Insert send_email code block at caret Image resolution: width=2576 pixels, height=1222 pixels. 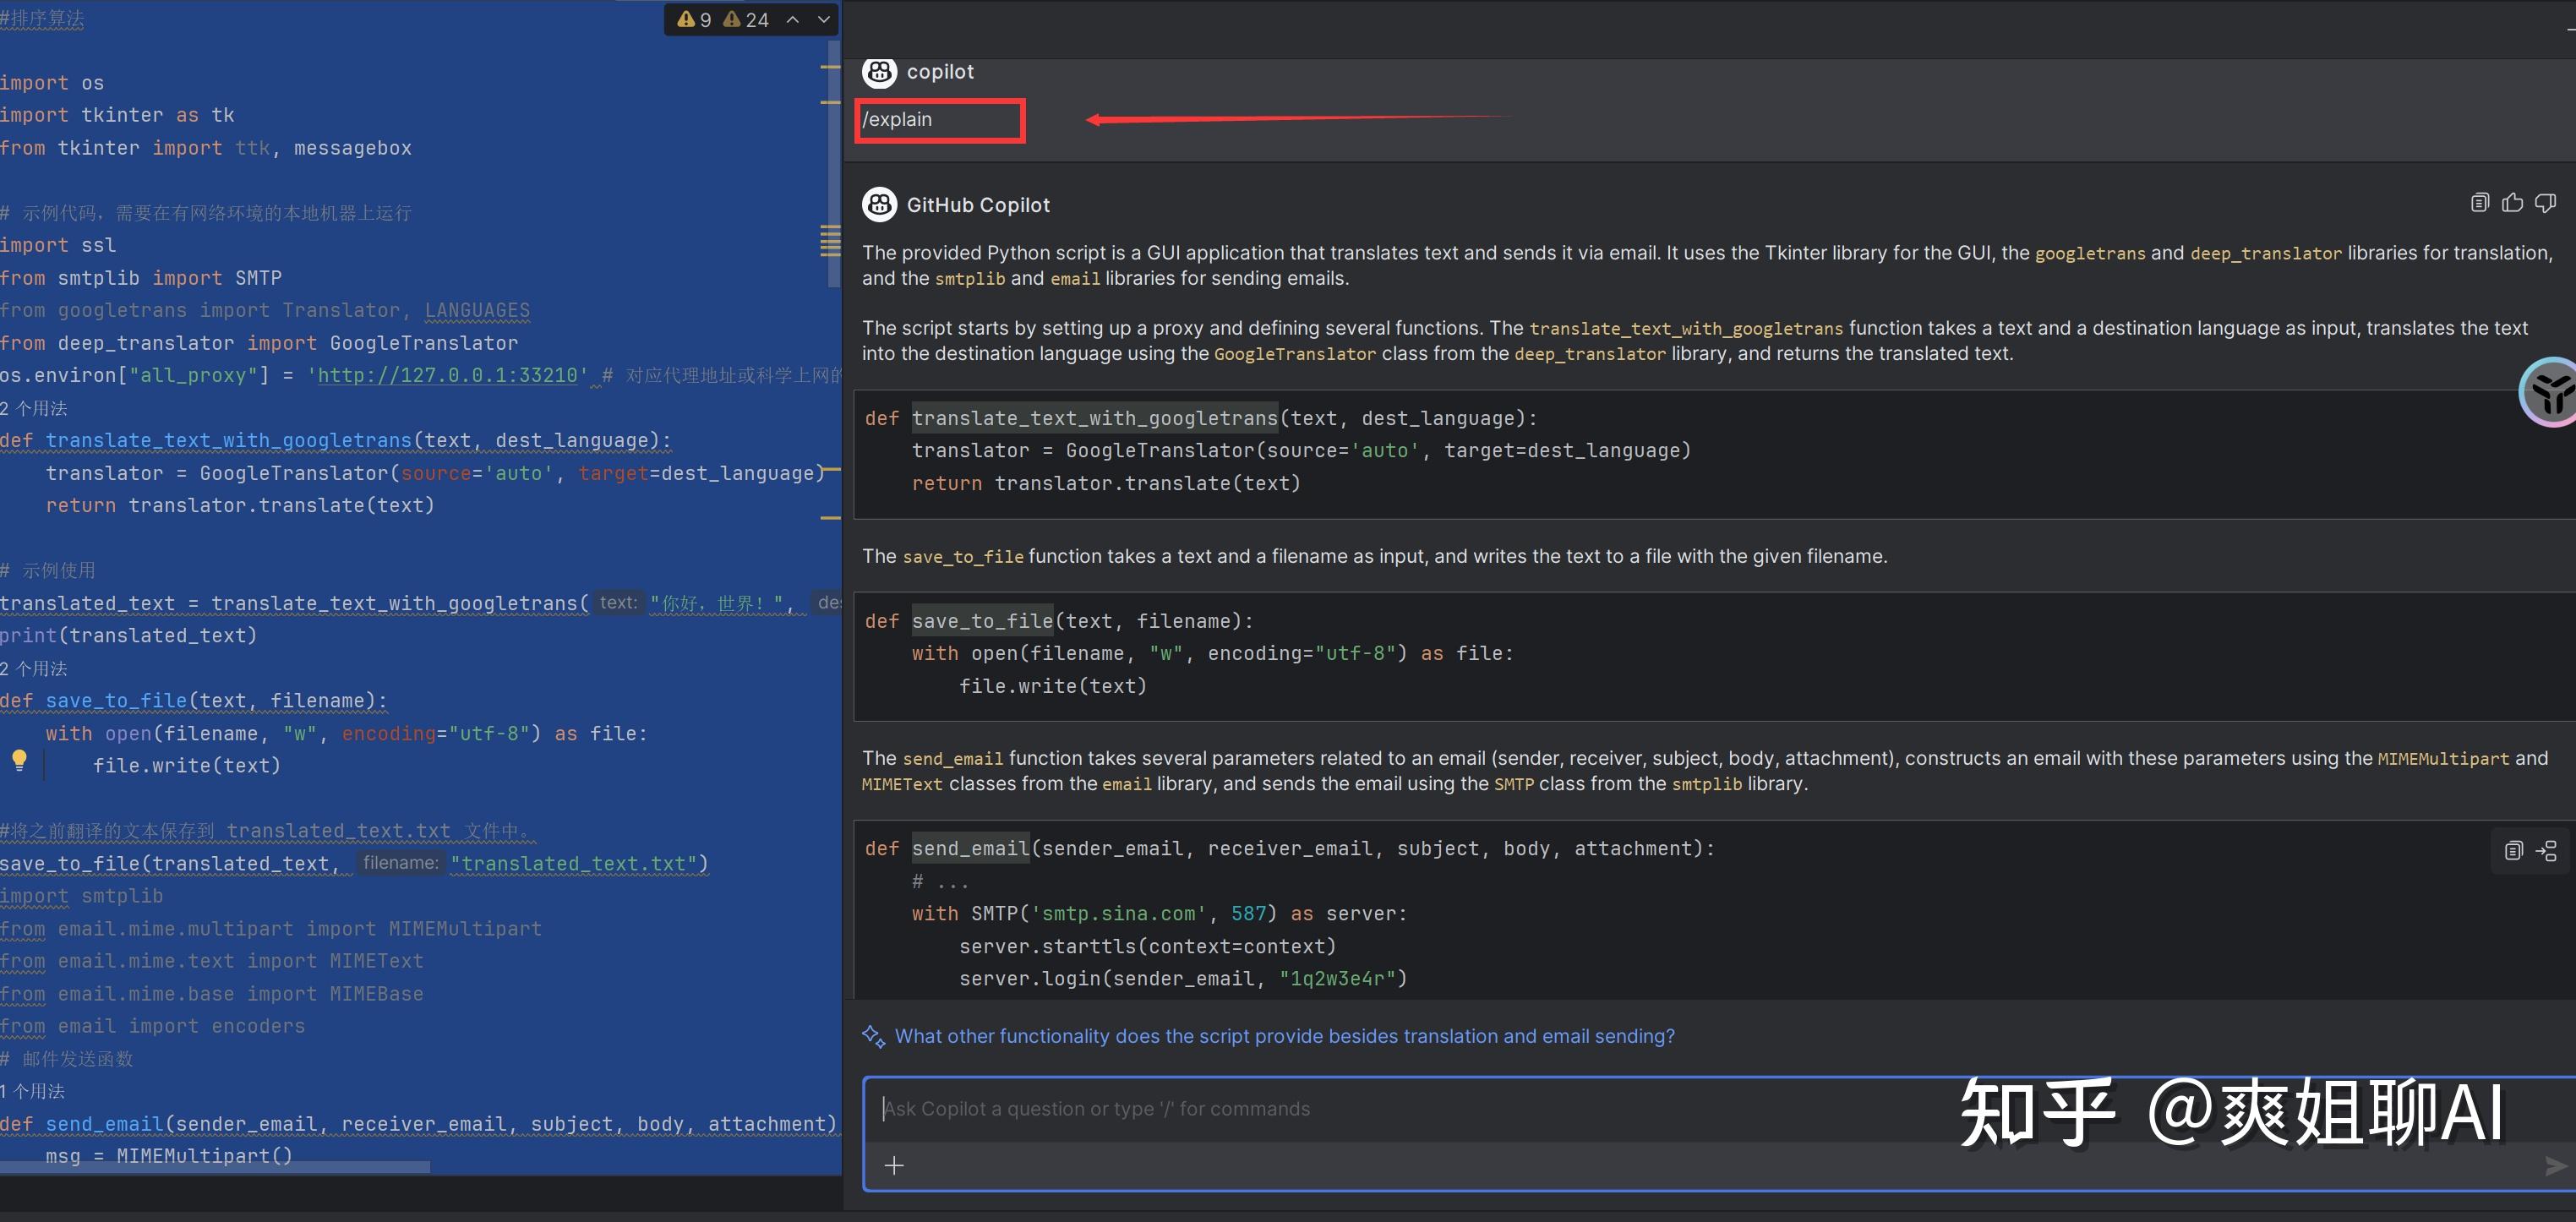[2546, 851]
